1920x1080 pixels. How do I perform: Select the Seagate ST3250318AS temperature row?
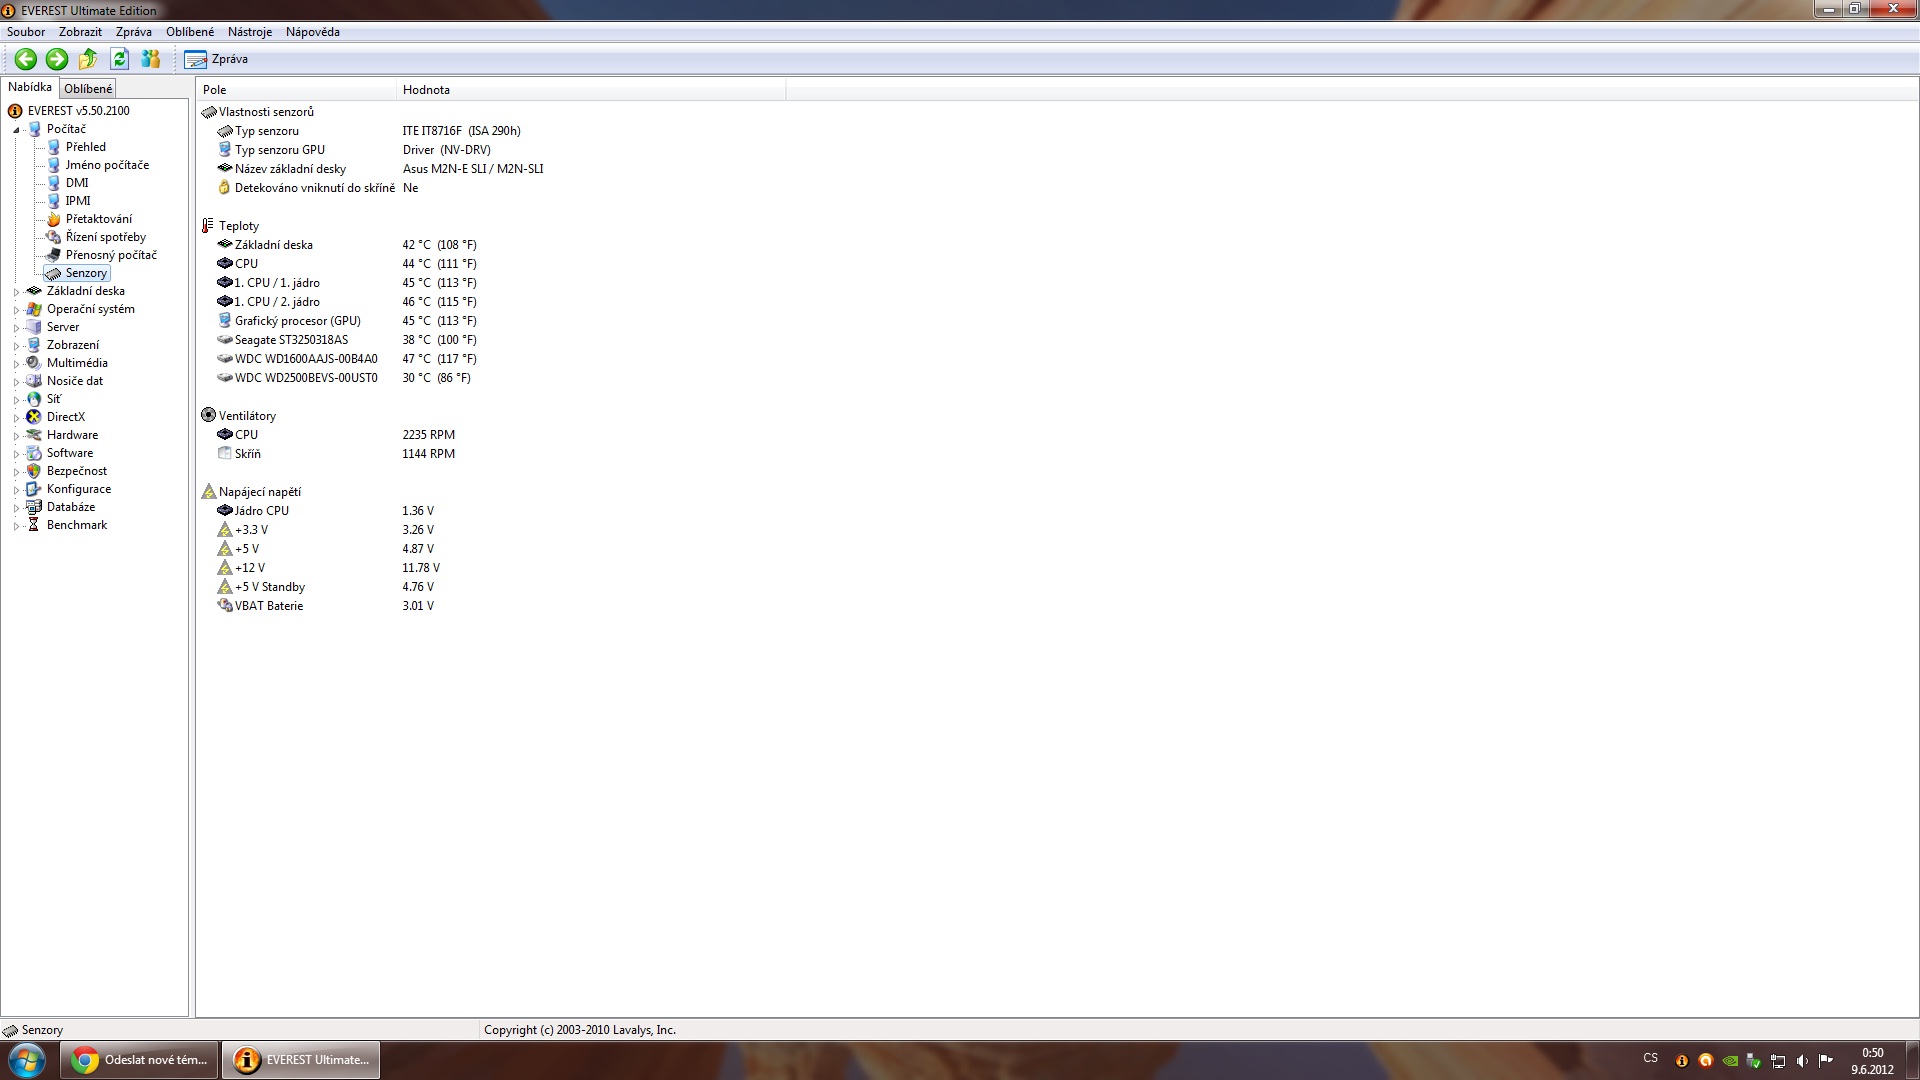coord(347,340)
